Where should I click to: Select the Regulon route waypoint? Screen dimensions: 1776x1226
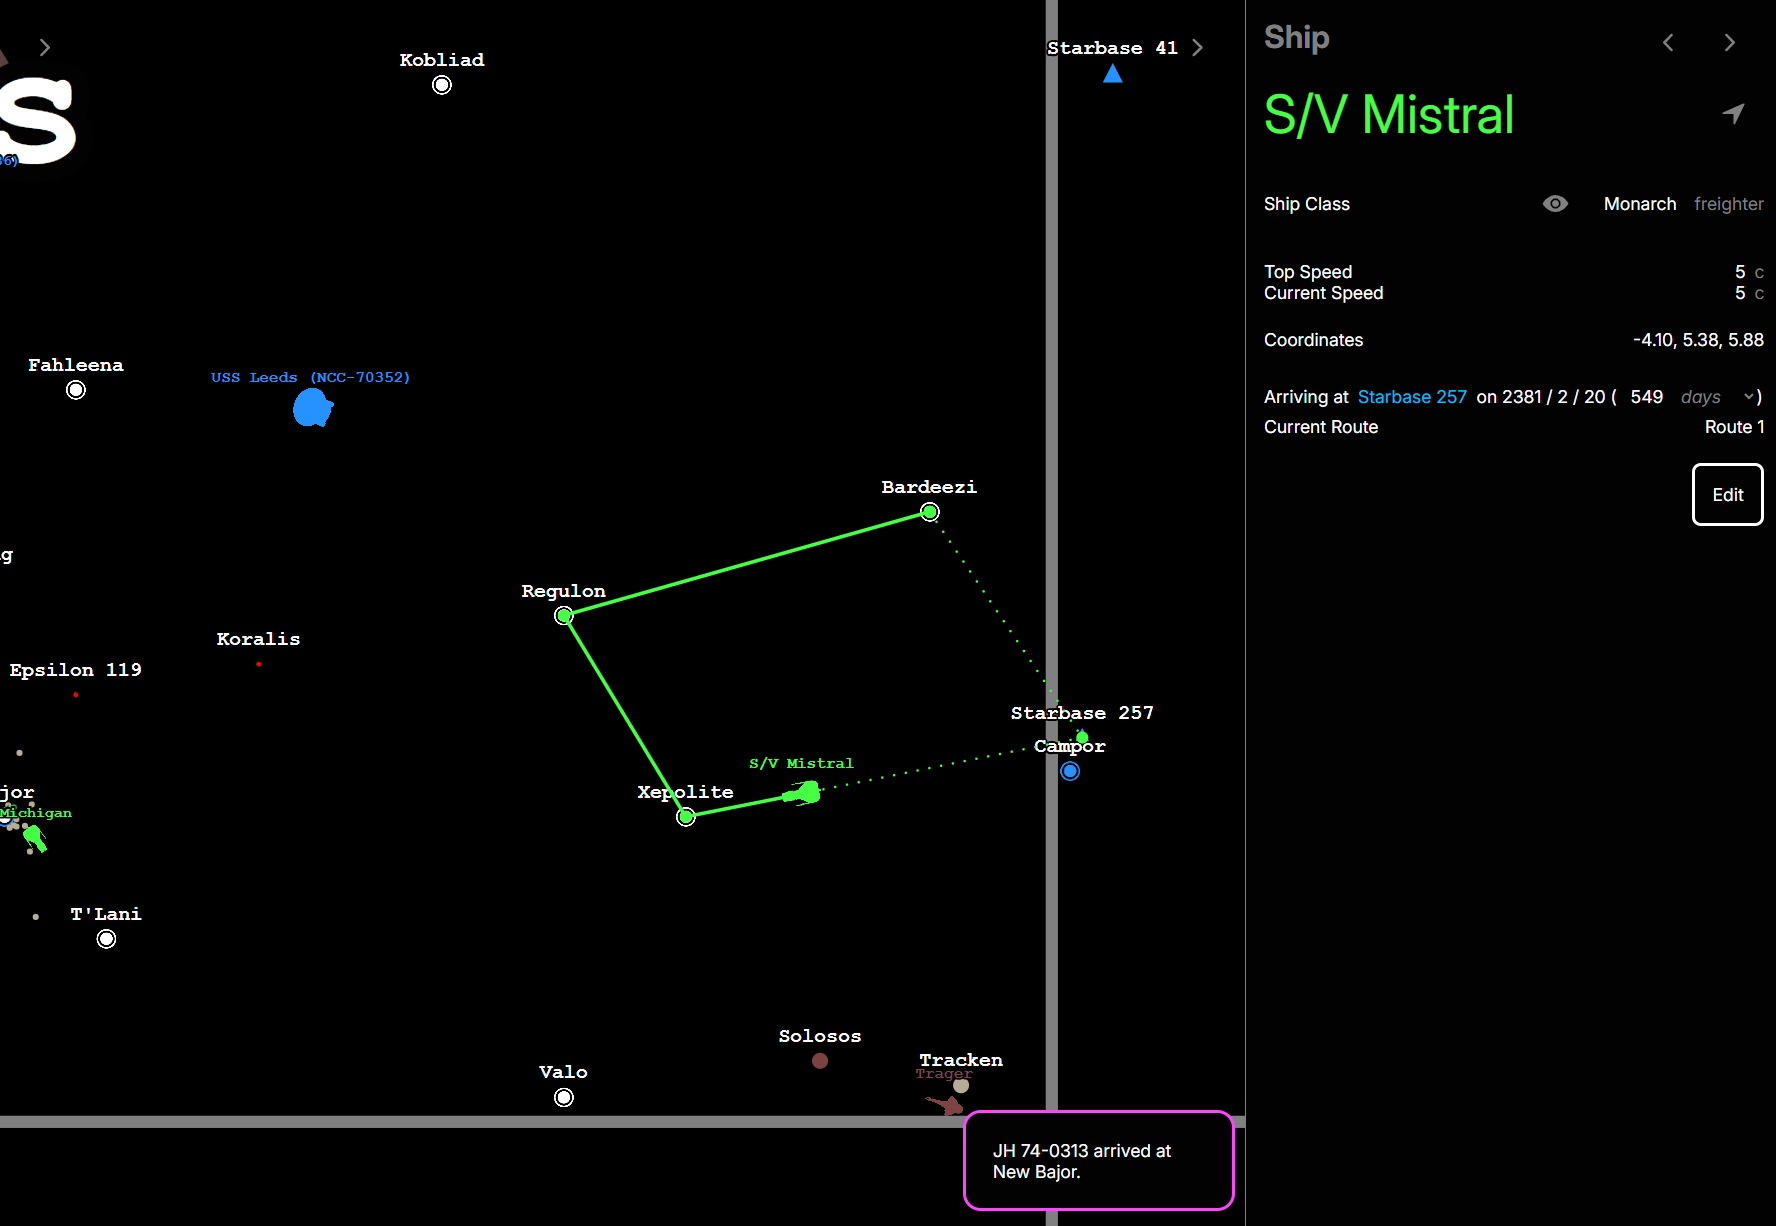564,616
